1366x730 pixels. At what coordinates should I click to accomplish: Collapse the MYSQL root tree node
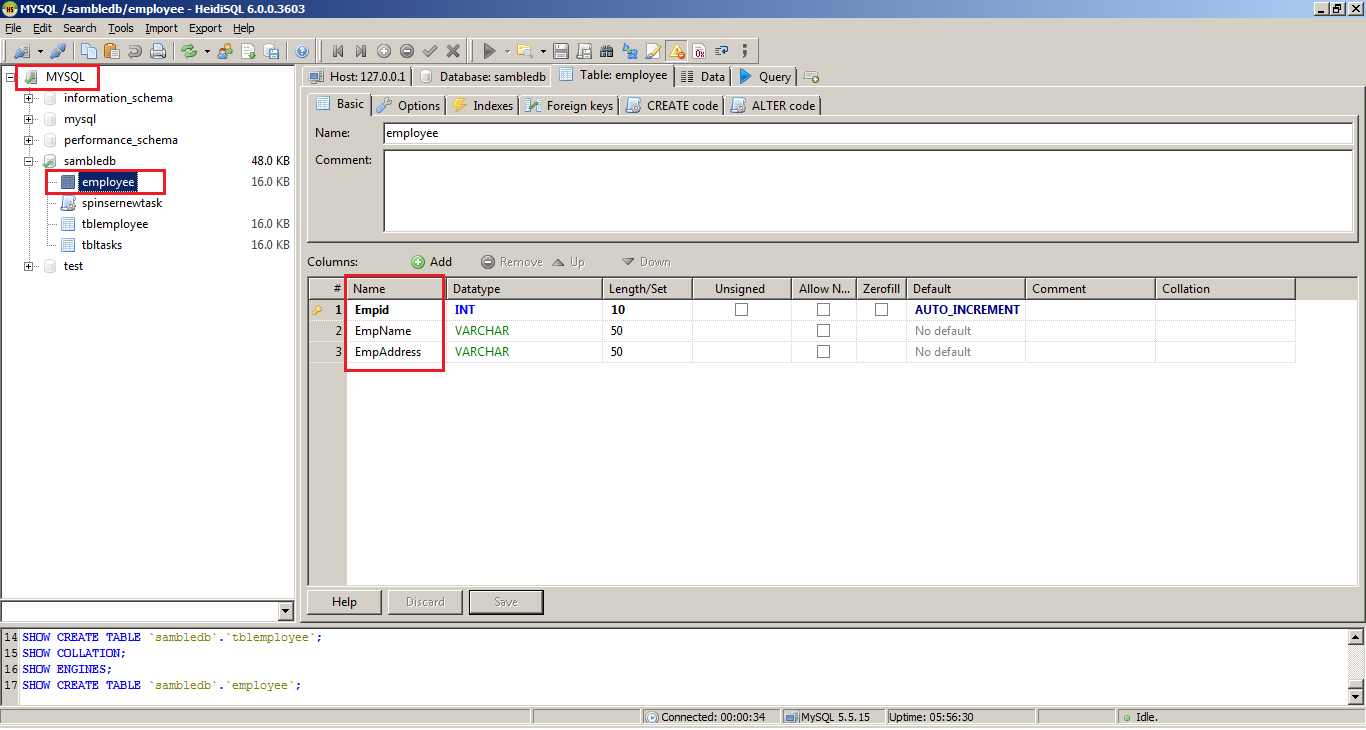(x=11, y=77)
